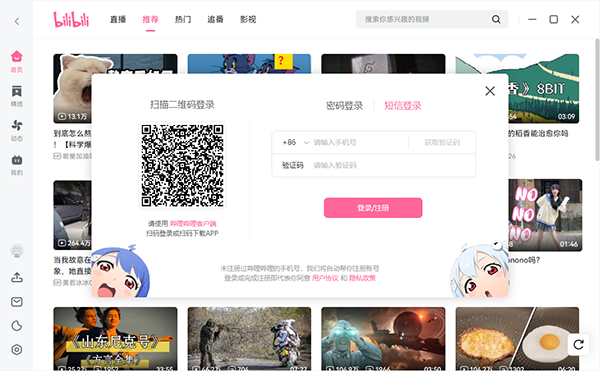The height and width of the screenshot is (371, 600).
Task: Open the NO NO NO dance thumbnail
Action: pyautogui.click(x=545, y=215)
